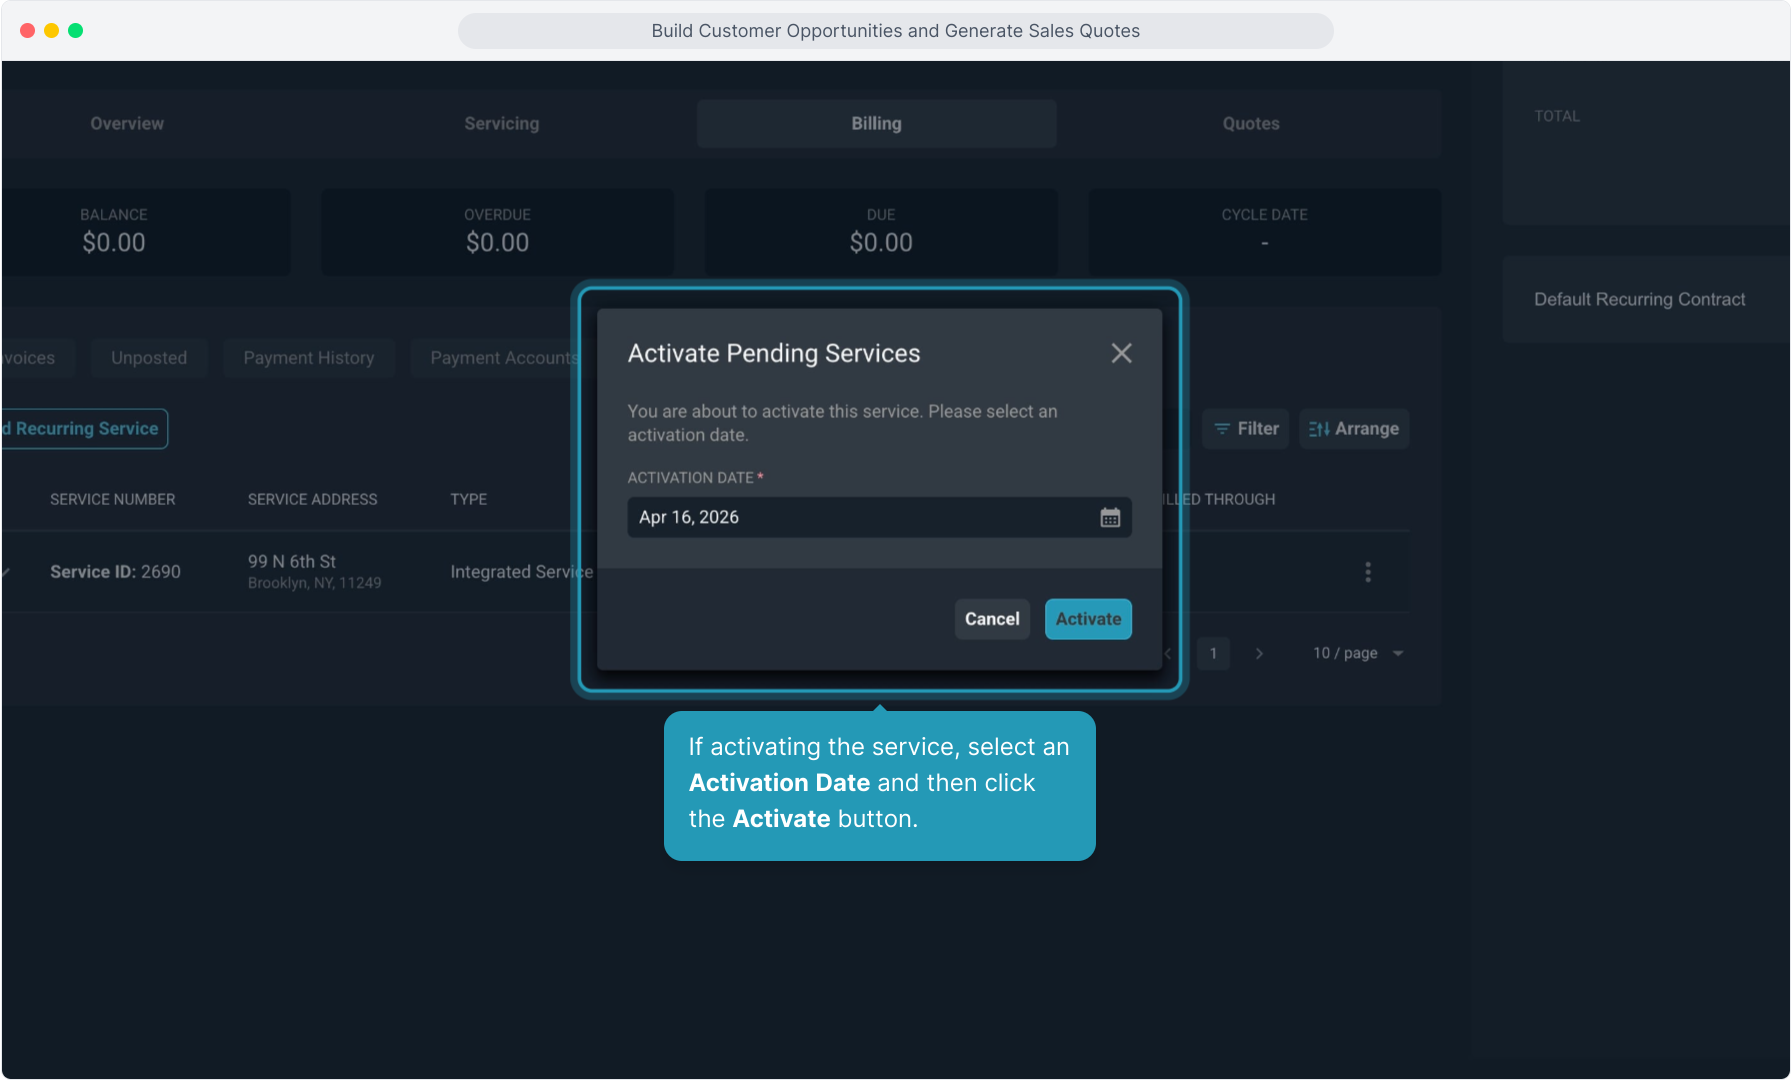
Task: Open the Unposted sub-tab
Action: pyautogui.click(x=149, y=358)
